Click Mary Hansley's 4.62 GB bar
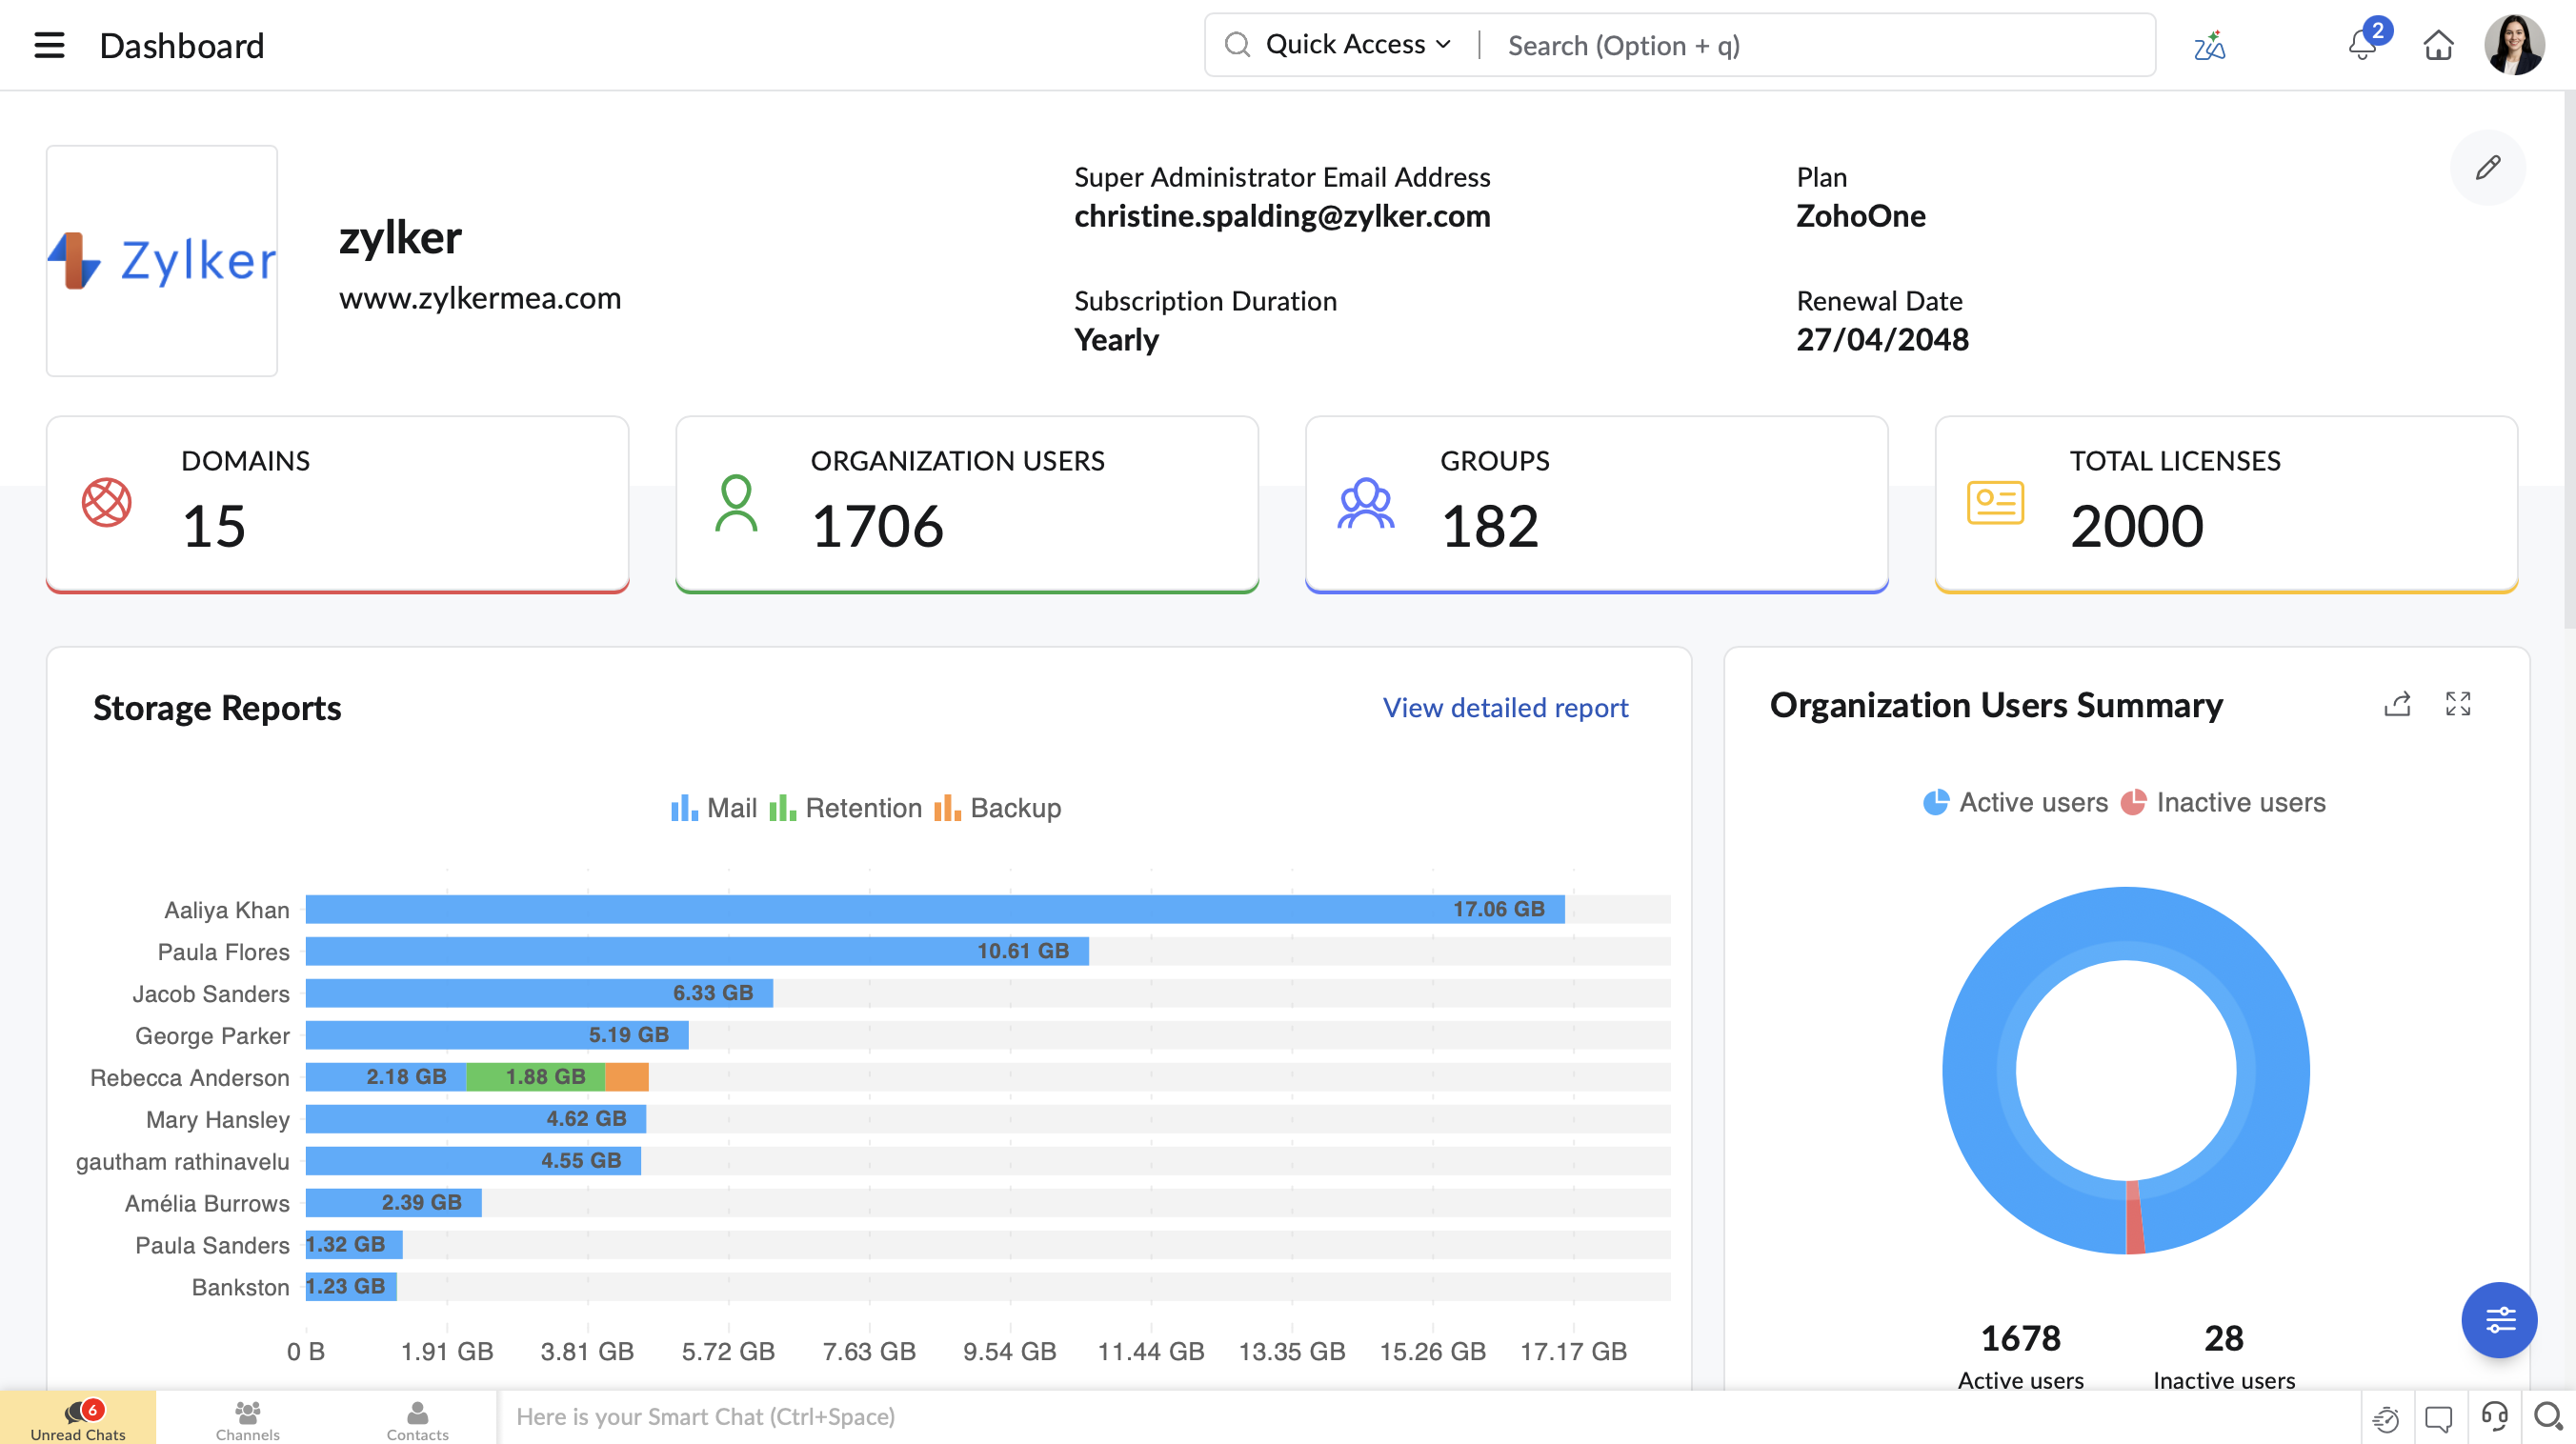 click(476, 1119)
